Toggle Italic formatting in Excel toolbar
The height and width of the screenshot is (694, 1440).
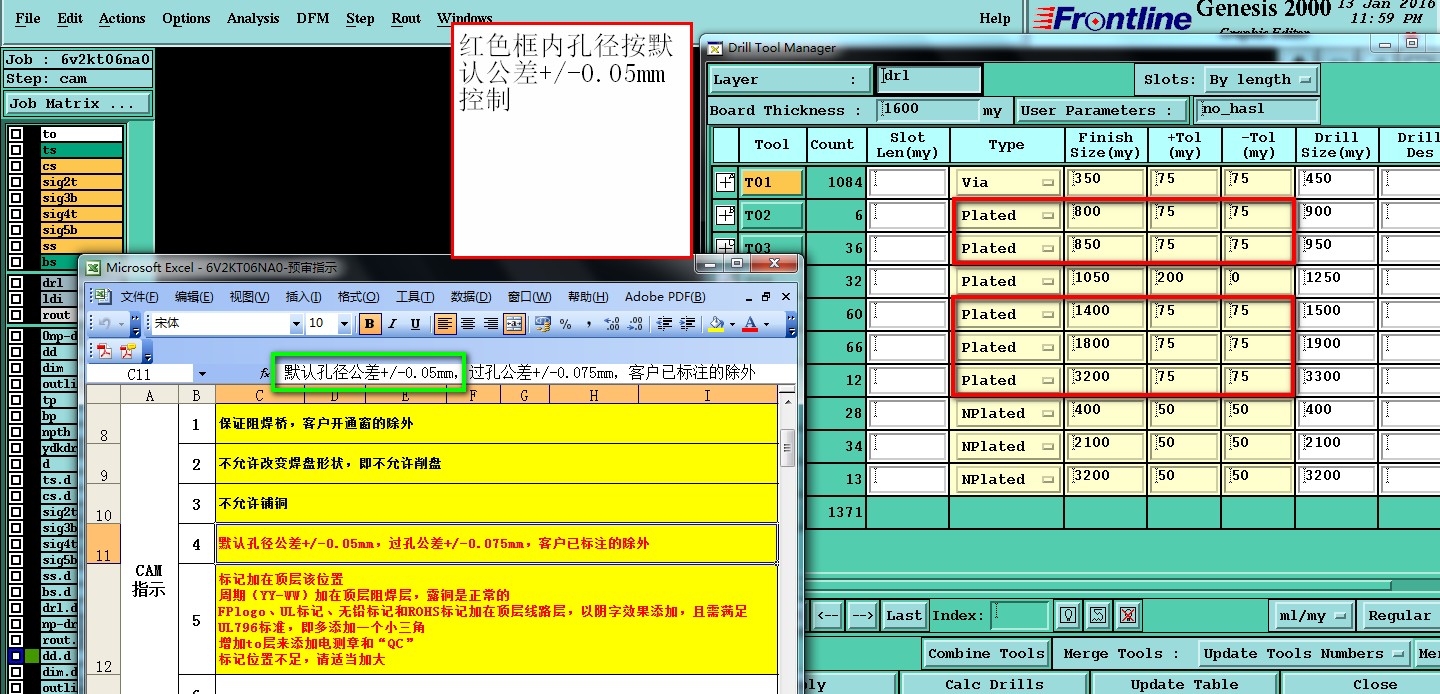pos(392,324)
